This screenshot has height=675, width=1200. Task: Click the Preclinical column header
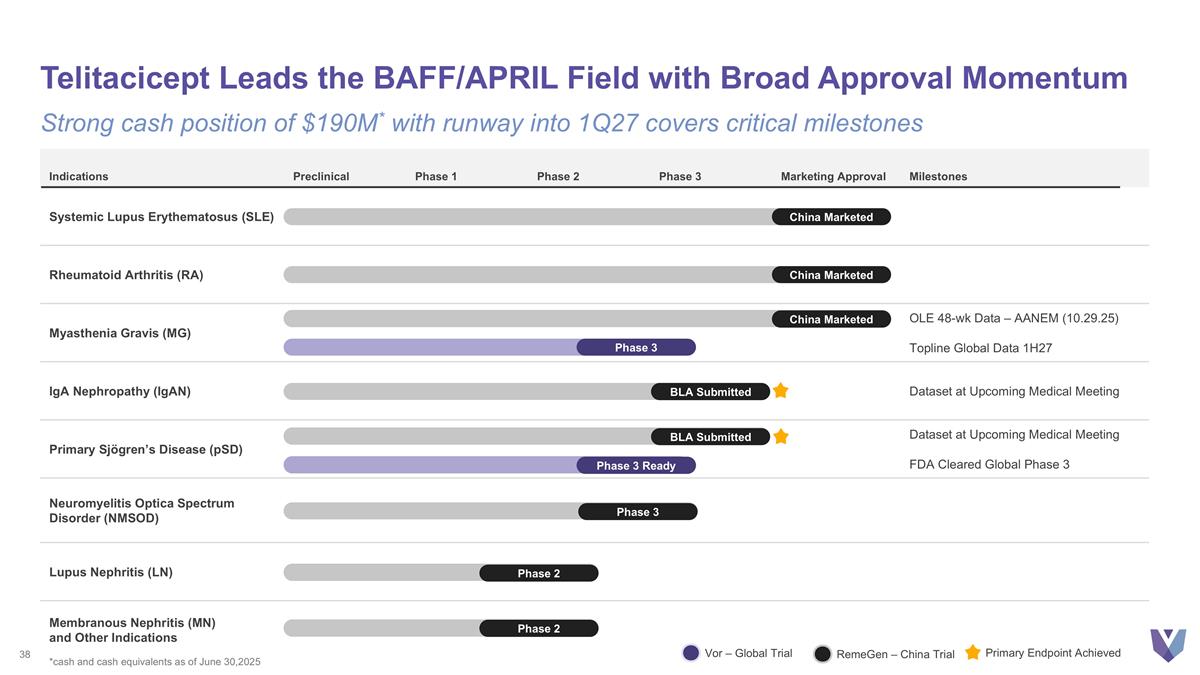pyautogui.click(x=321, y=177)
